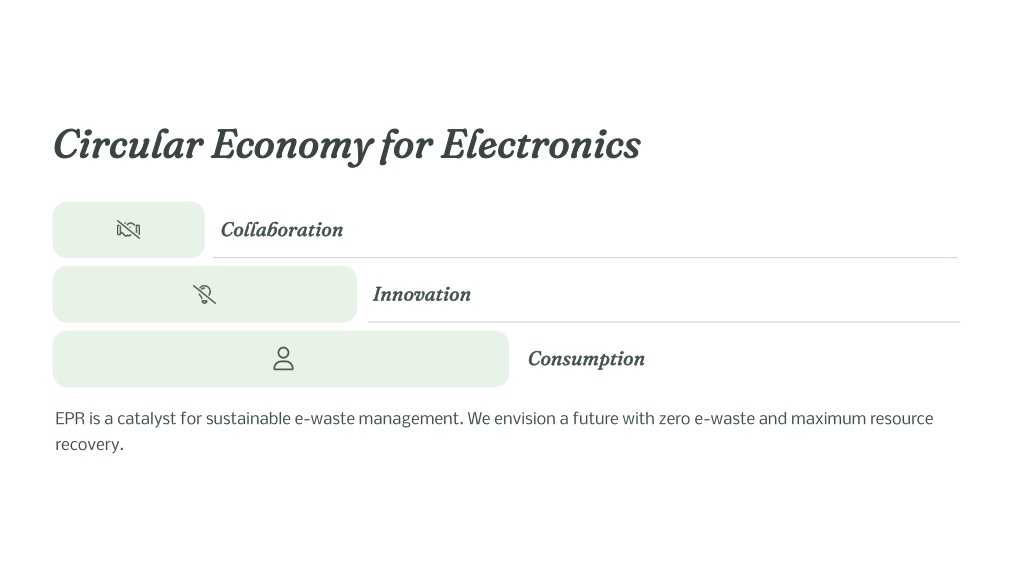This screenshot has width=1024, height=576.
Task: Select the green Collaboration bar shape
Action: tap(129, 229)
